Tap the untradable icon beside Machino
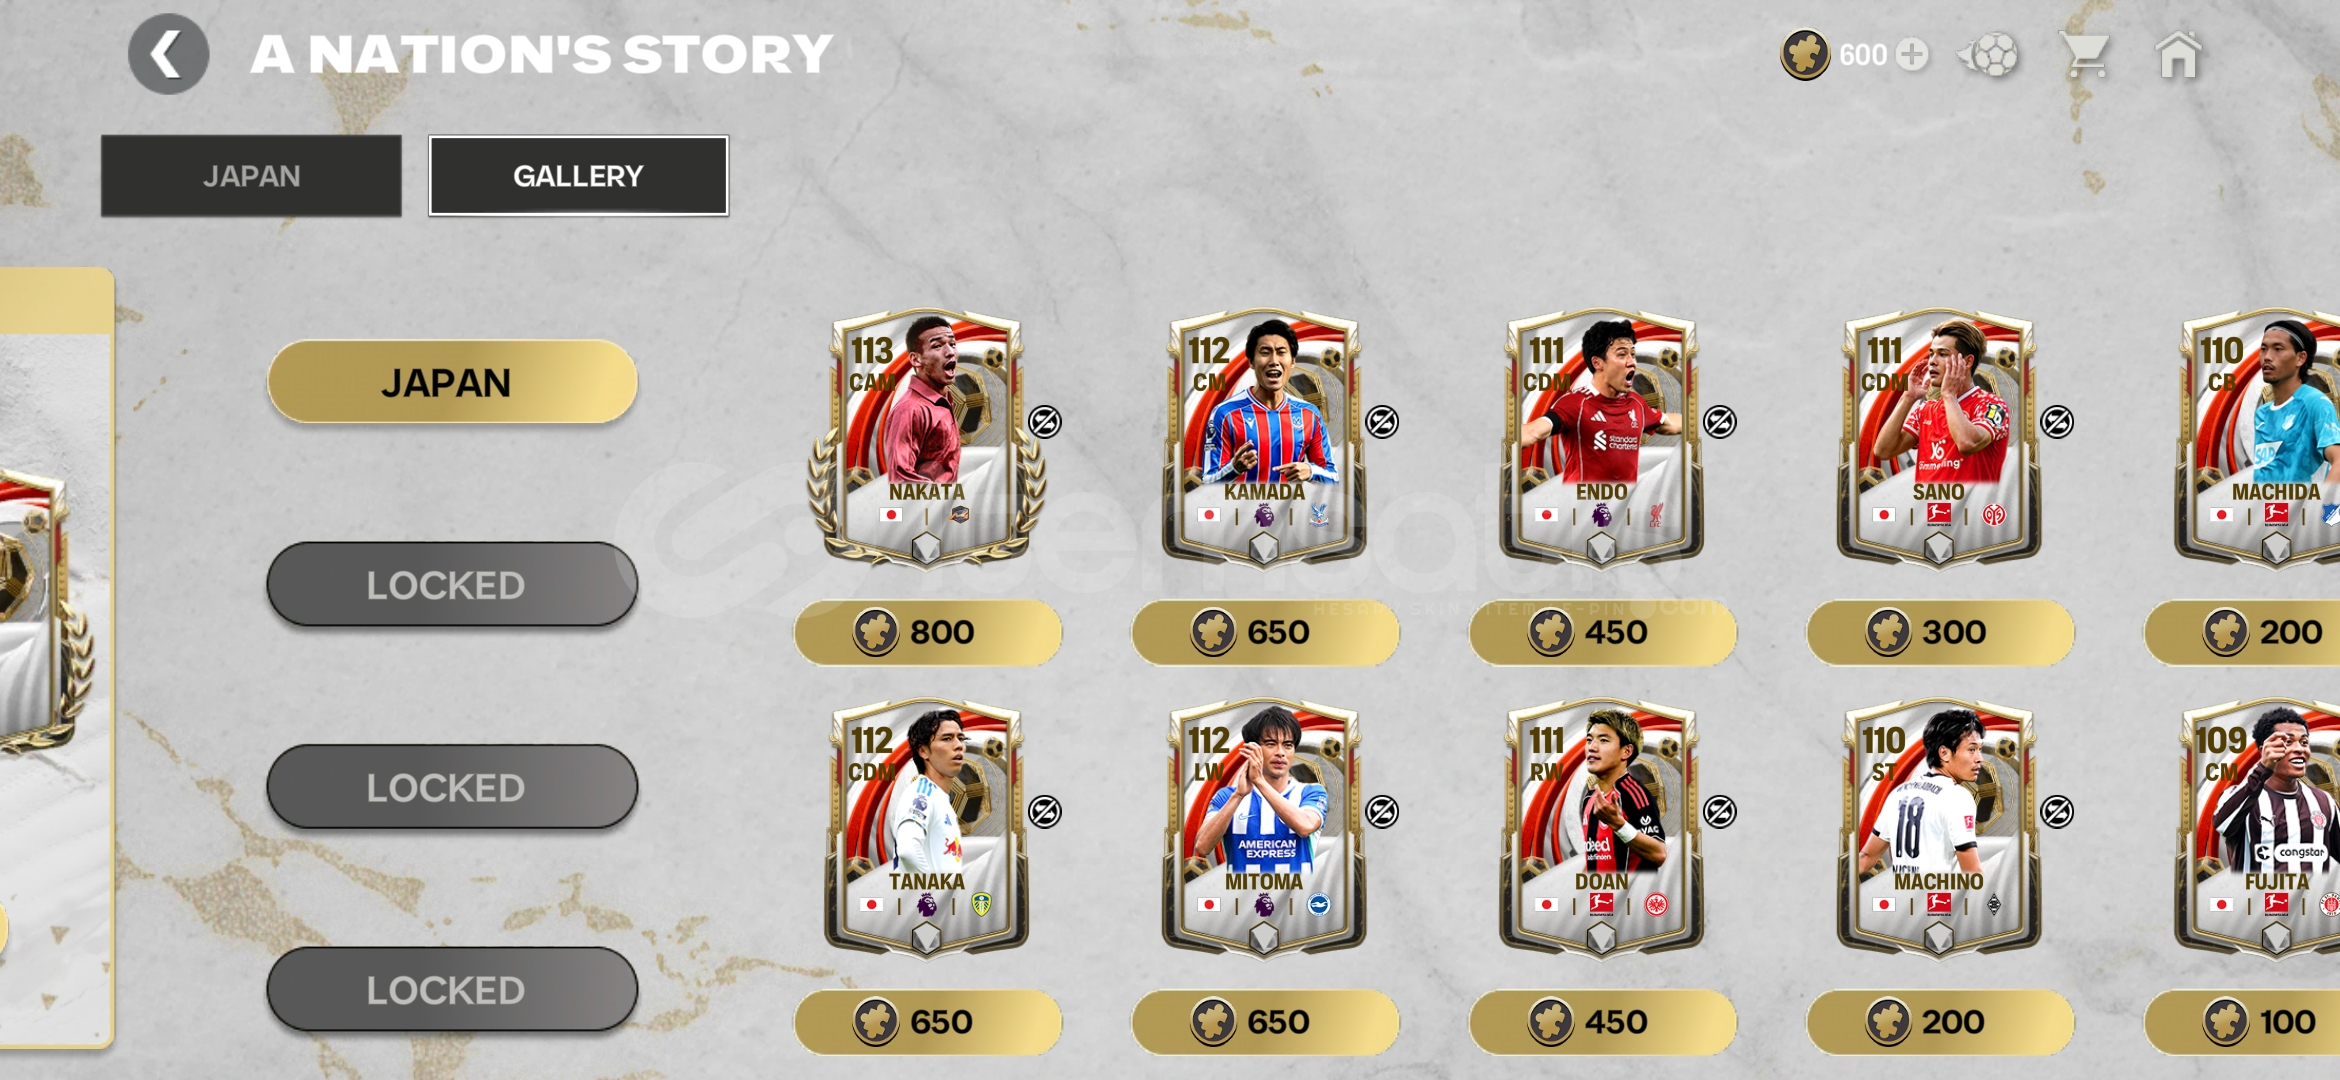The image size is (2340, 1080). click(2057, 812)
